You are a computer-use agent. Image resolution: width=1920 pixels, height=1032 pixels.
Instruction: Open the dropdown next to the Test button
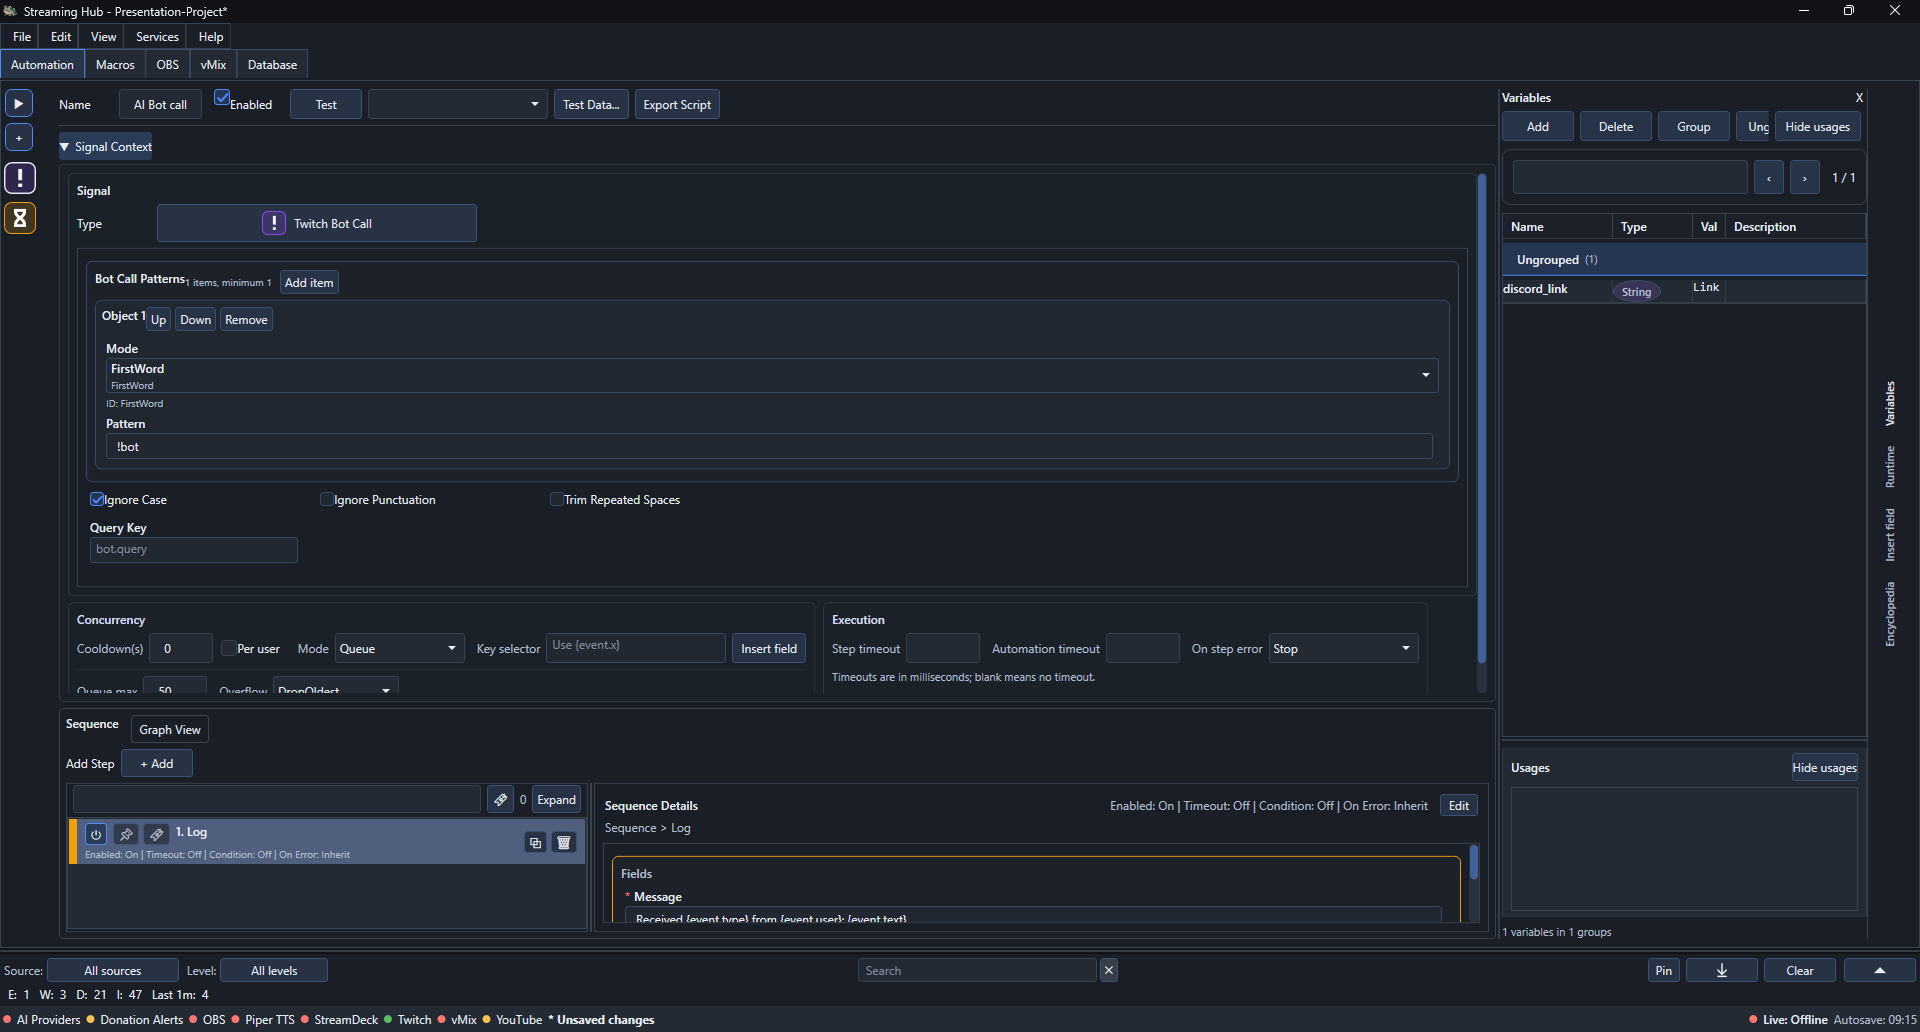tap(458, 104)
